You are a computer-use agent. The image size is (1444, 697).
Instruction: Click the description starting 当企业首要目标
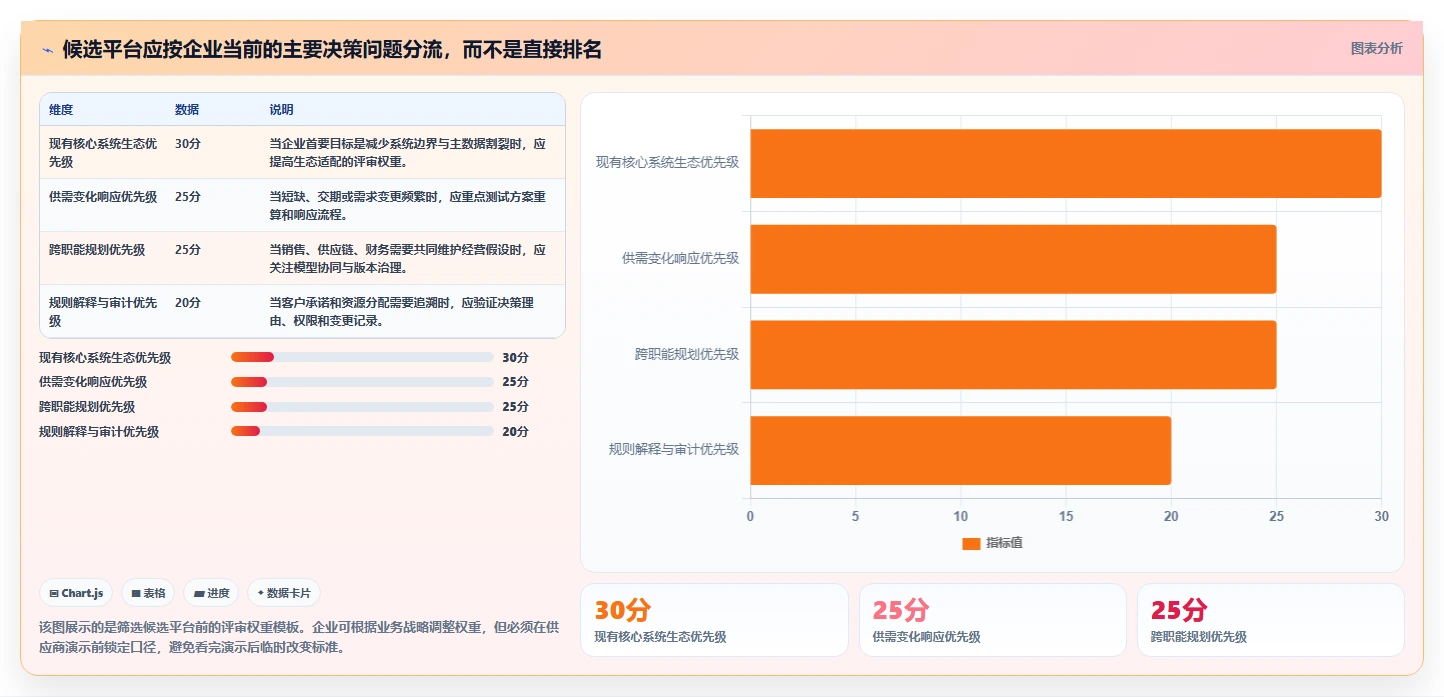tap(408, 152)
